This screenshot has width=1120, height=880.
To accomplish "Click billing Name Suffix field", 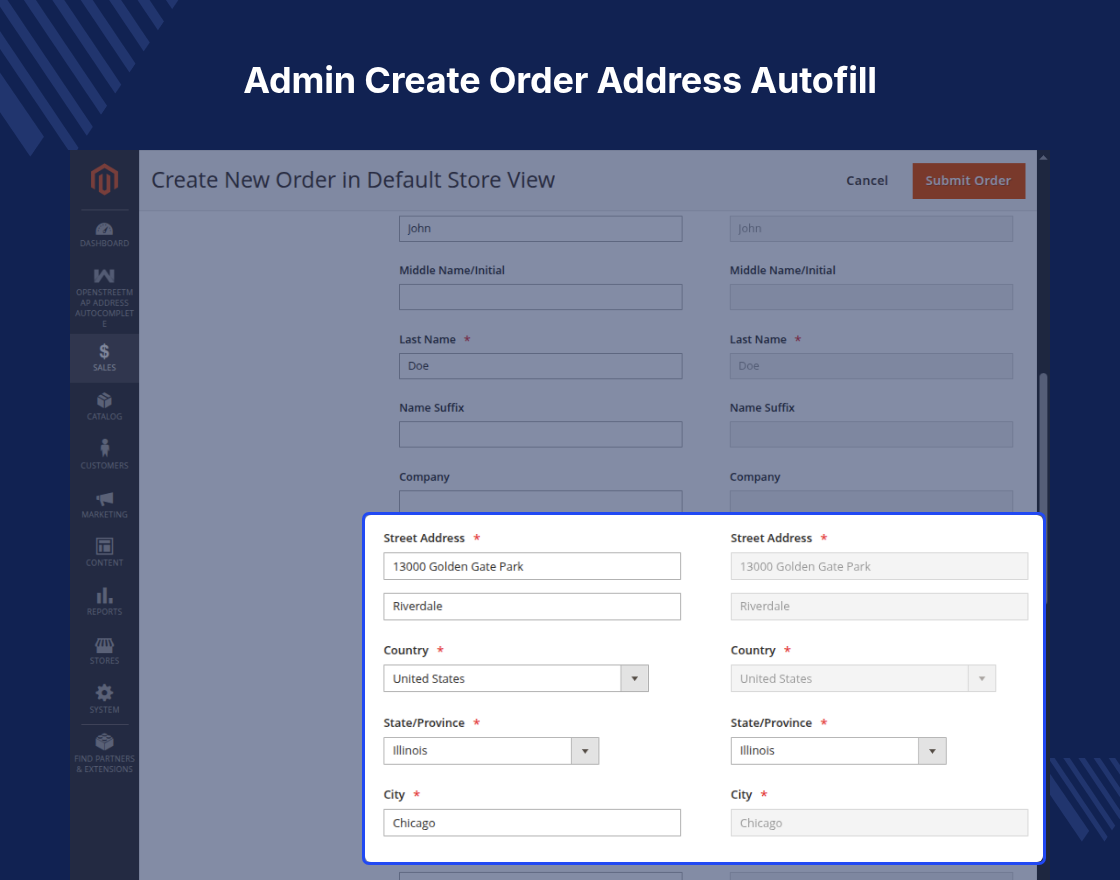I will coord(541,434).
